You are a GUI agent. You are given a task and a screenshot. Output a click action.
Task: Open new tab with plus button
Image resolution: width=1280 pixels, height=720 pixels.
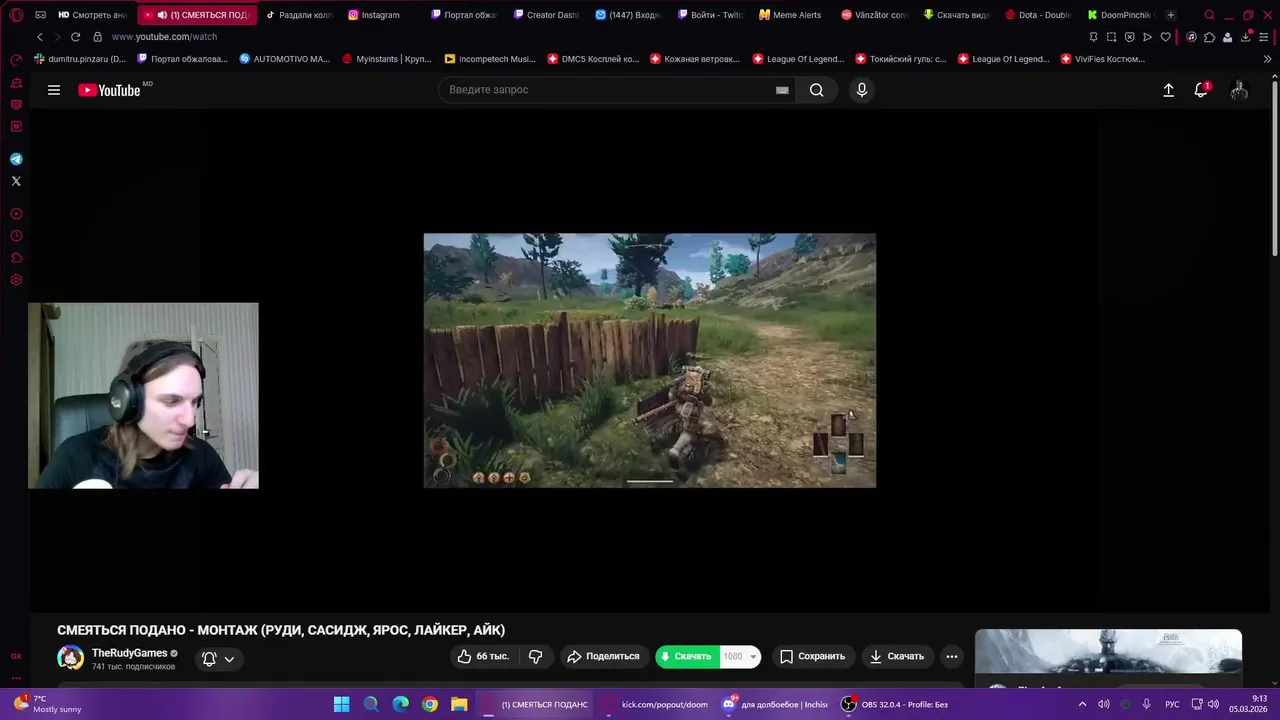tap(1171, 15)
